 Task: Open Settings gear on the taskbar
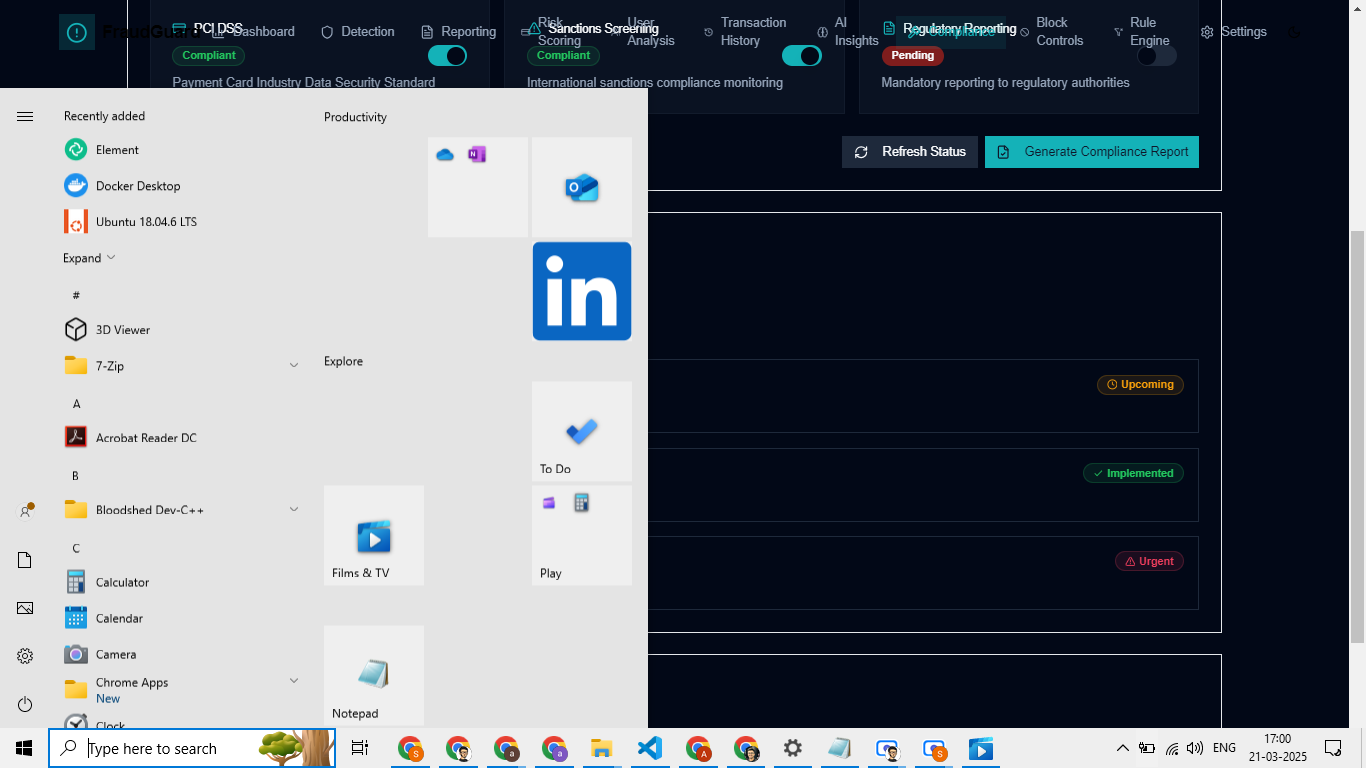tap(793, 748)
